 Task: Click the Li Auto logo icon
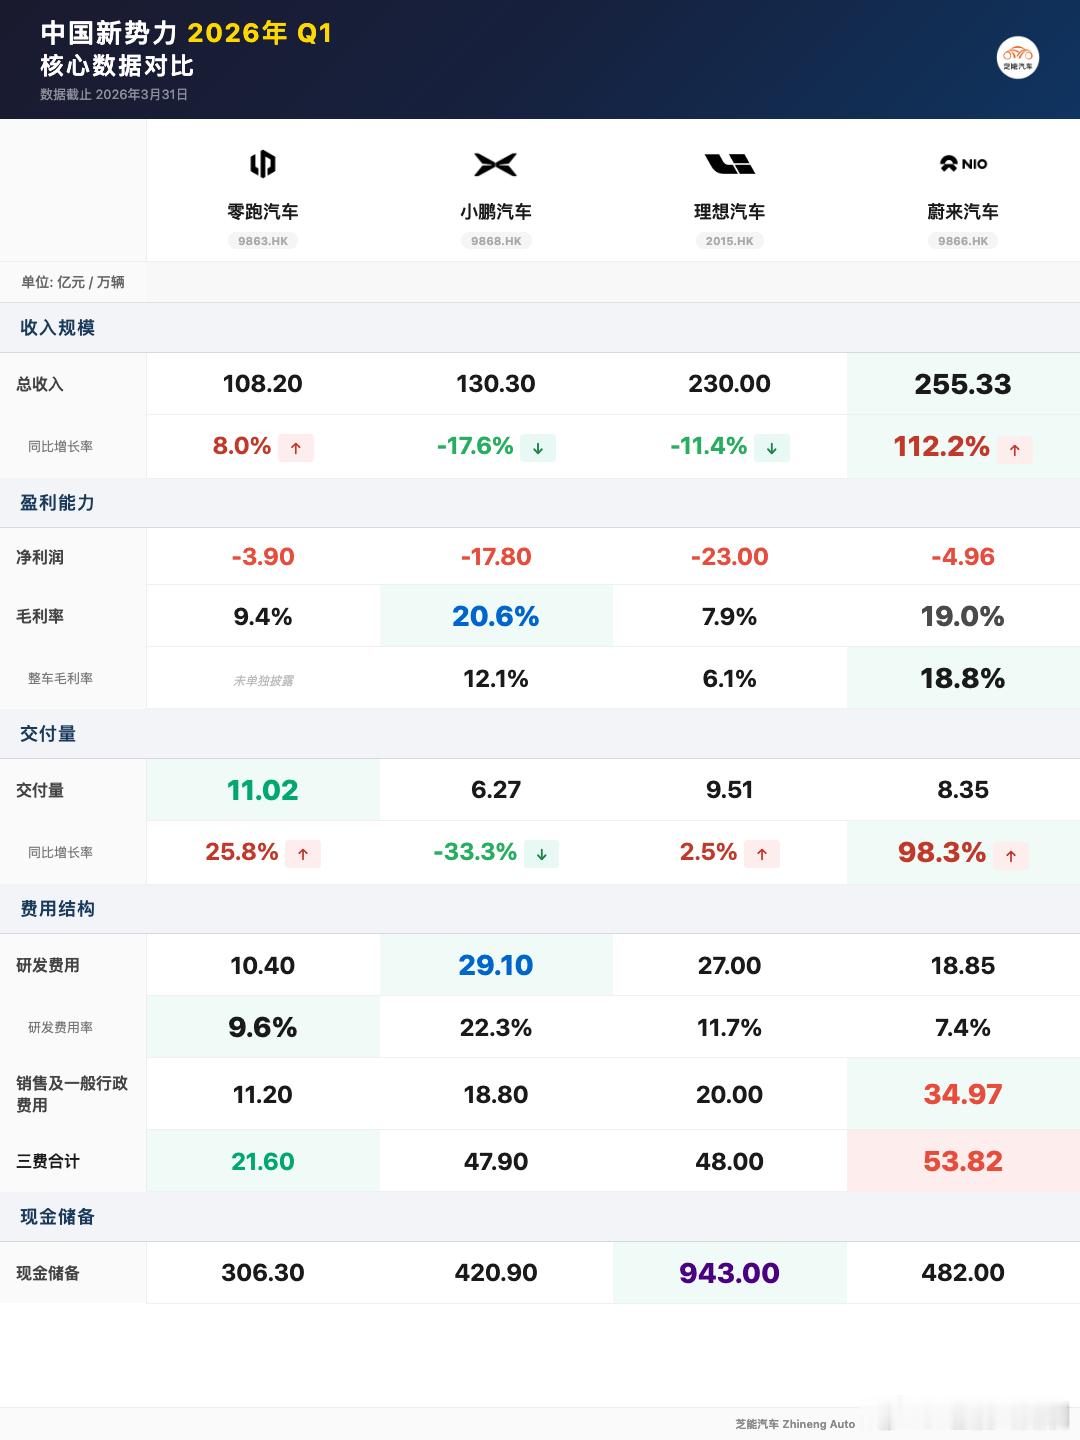pyautogui.click(x=729, y=164)
